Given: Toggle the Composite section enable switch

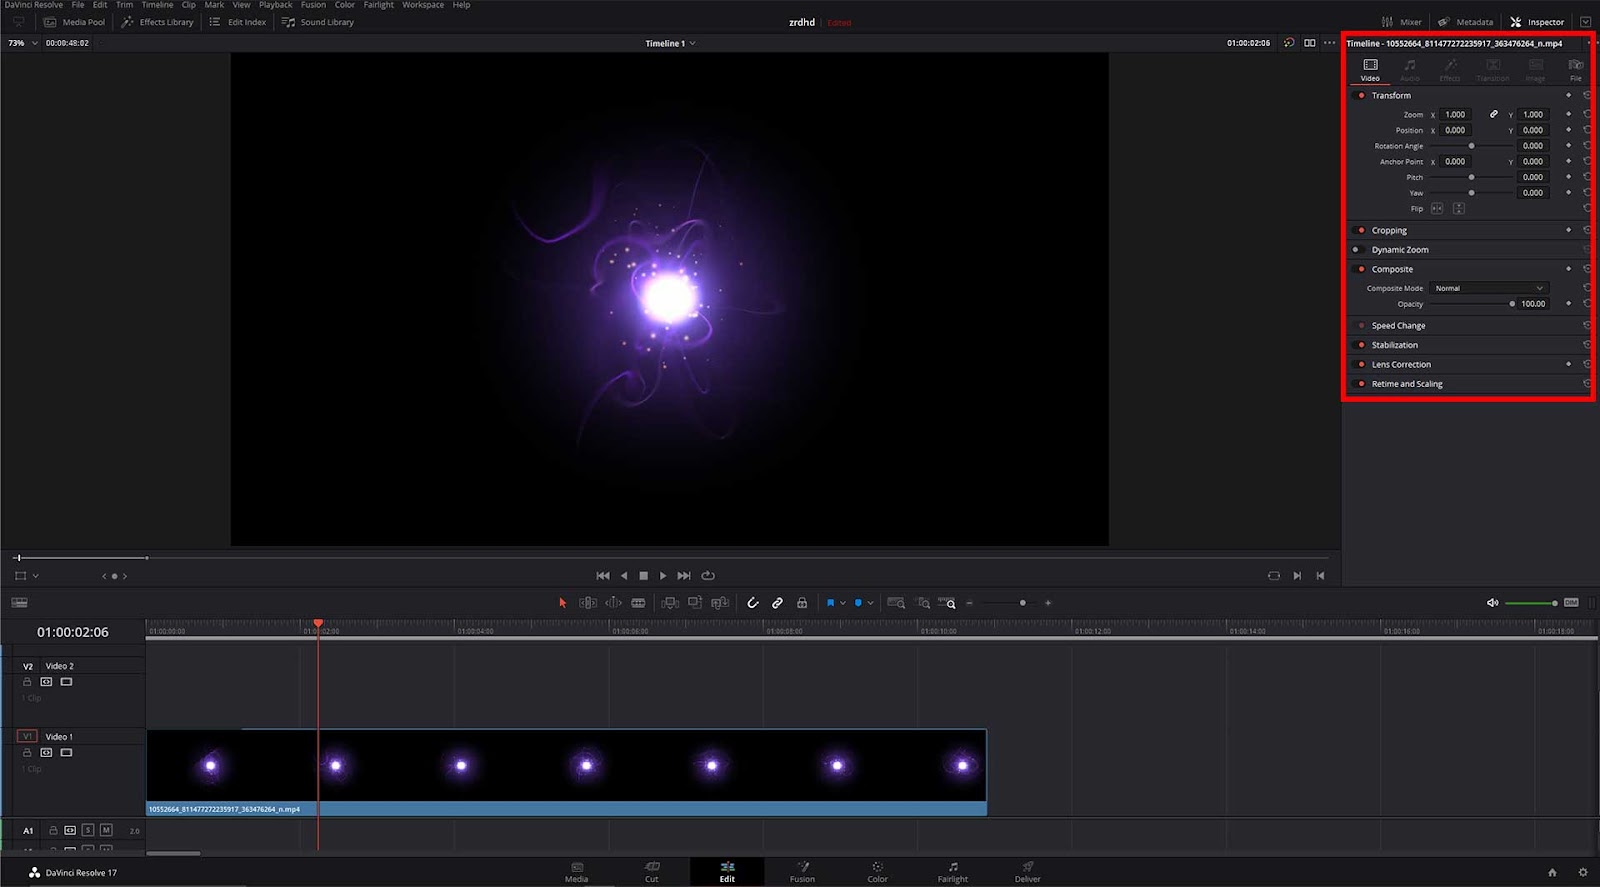Looking at the screenshot, I should (x=1359, y=269).
